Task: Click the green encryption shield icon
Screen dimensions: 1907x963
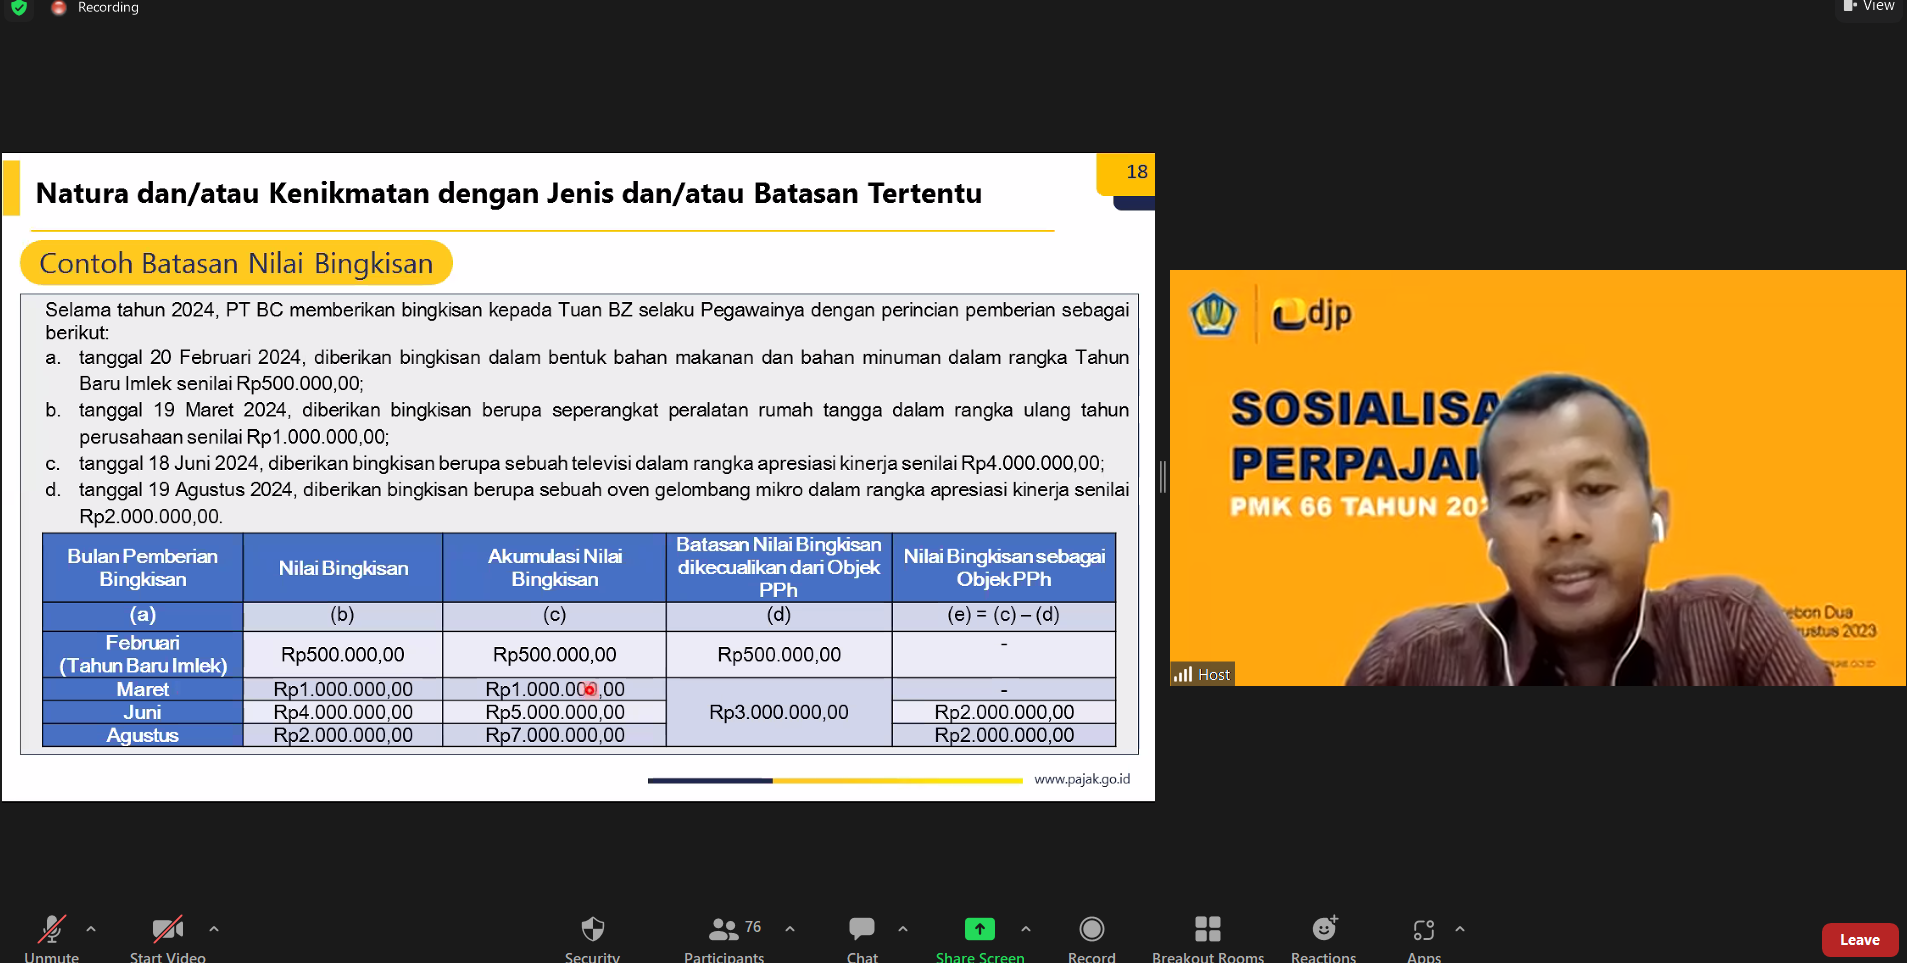Action: point(19,8)
